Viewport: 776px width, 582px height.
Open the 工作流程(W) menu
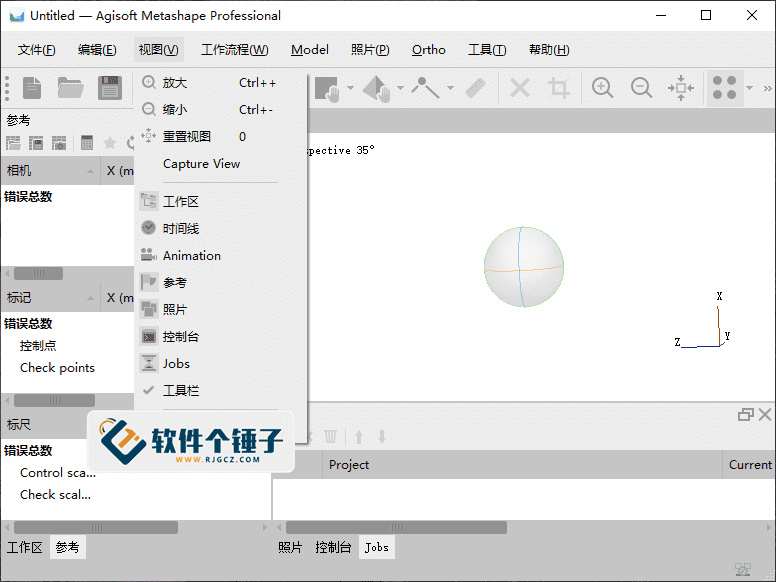click(x=235, y=50)
